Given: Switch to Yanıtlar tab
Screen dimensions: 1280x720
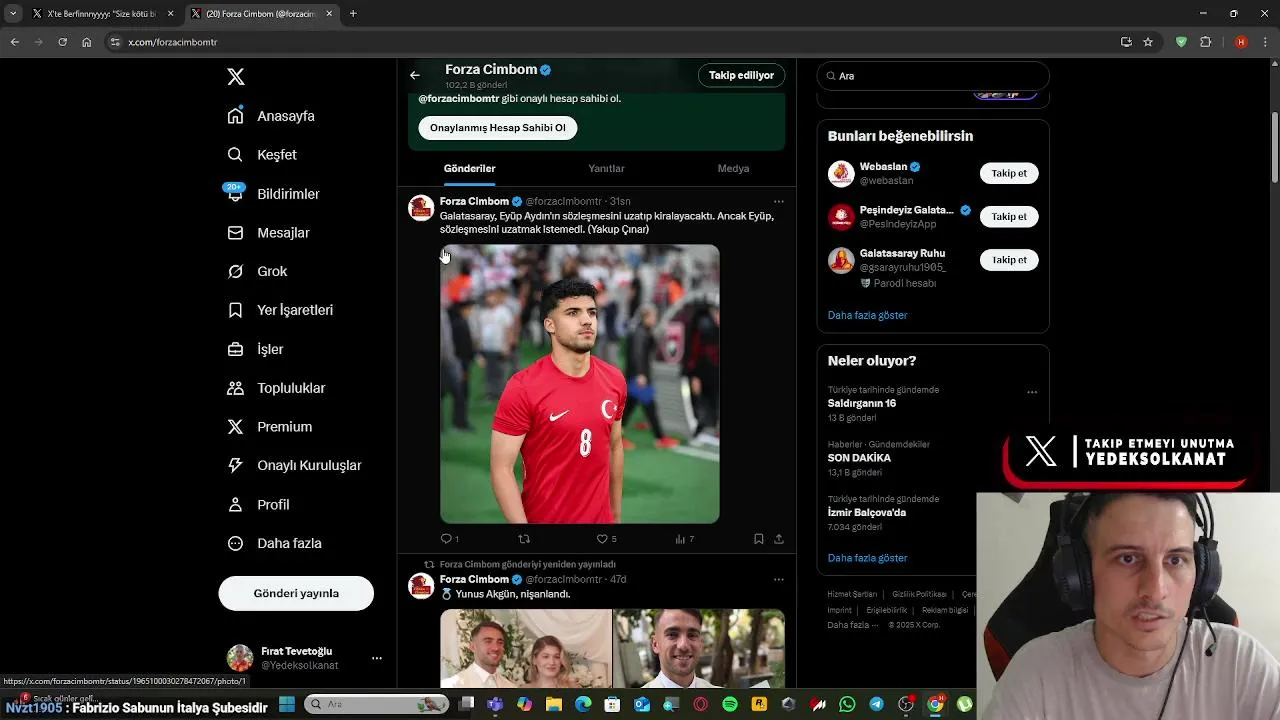Looking at the screenshot, I should click(x=606, y=169).
